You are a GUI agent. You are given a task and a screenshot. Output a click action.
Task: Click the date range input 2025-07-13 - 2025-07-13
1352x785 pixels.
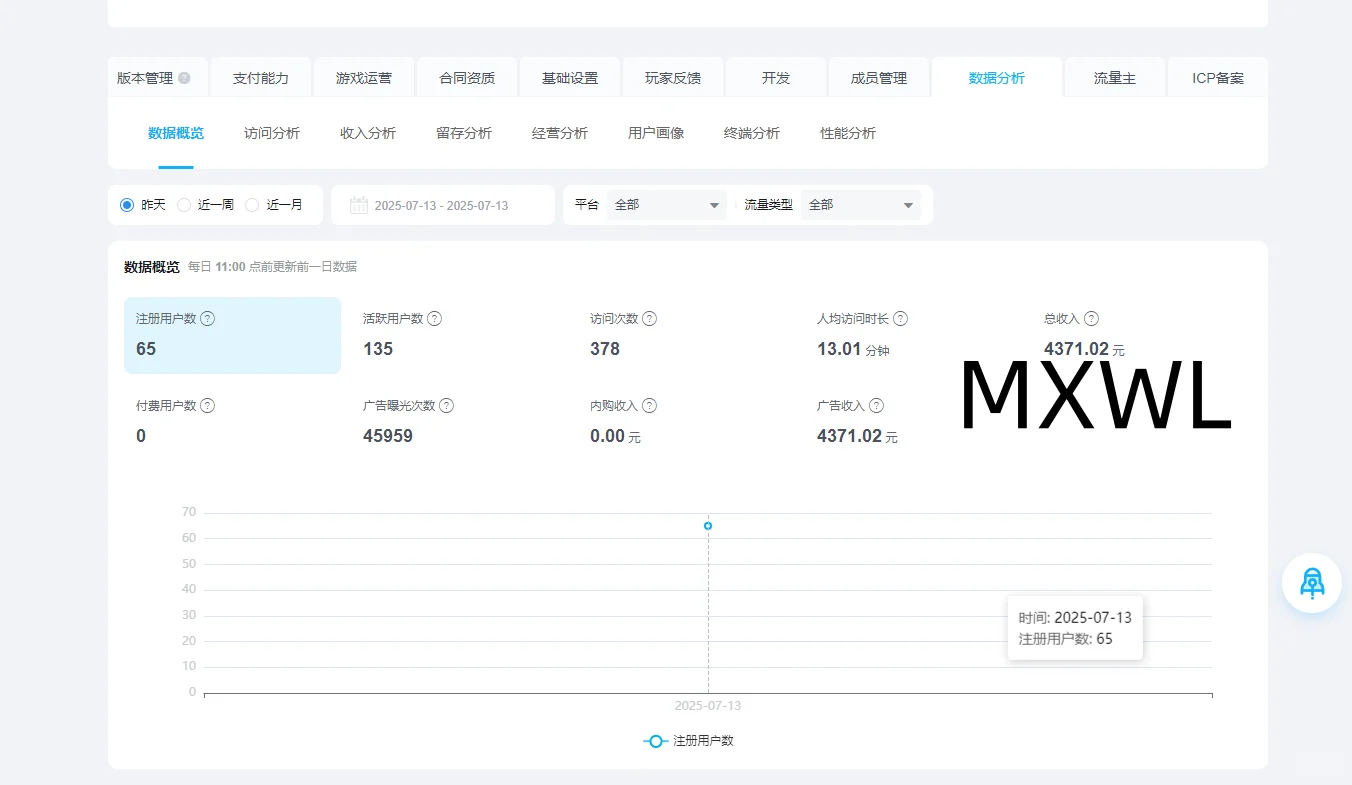pos(443,205)
